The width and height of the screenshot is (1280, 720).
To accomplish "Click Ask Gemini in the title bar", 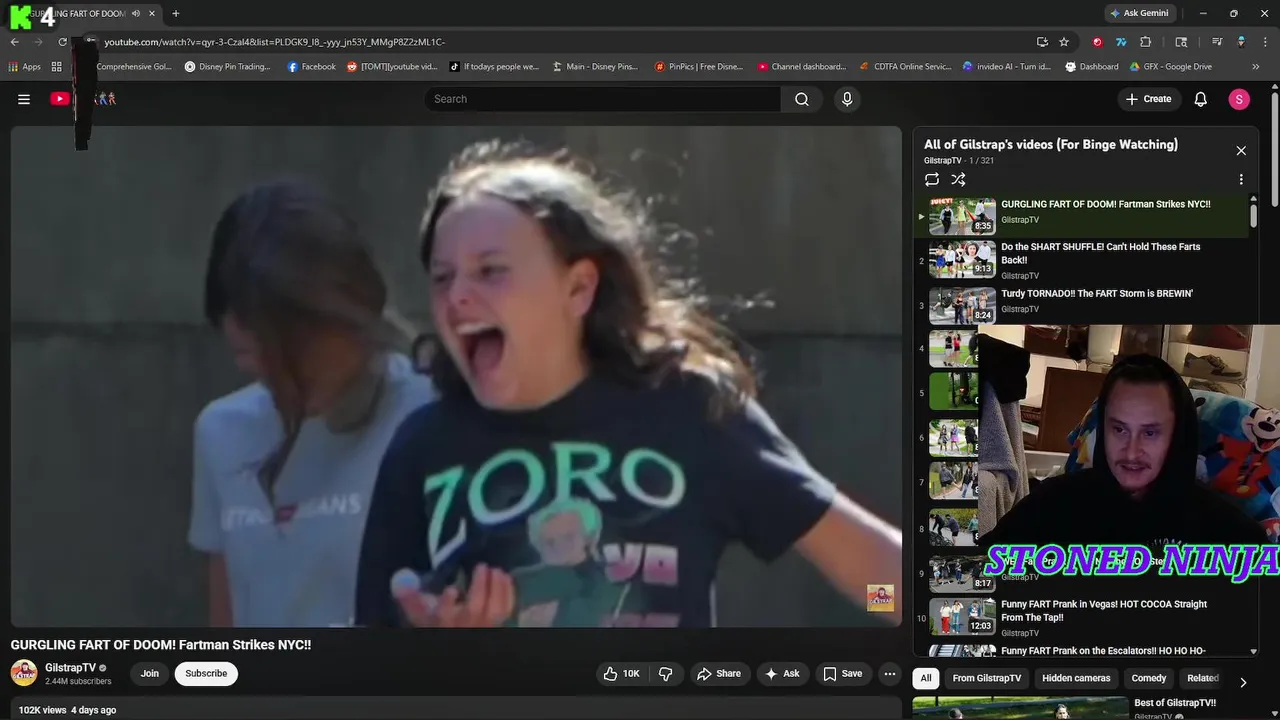I will pyautogui.click(x=1139, y=13).
